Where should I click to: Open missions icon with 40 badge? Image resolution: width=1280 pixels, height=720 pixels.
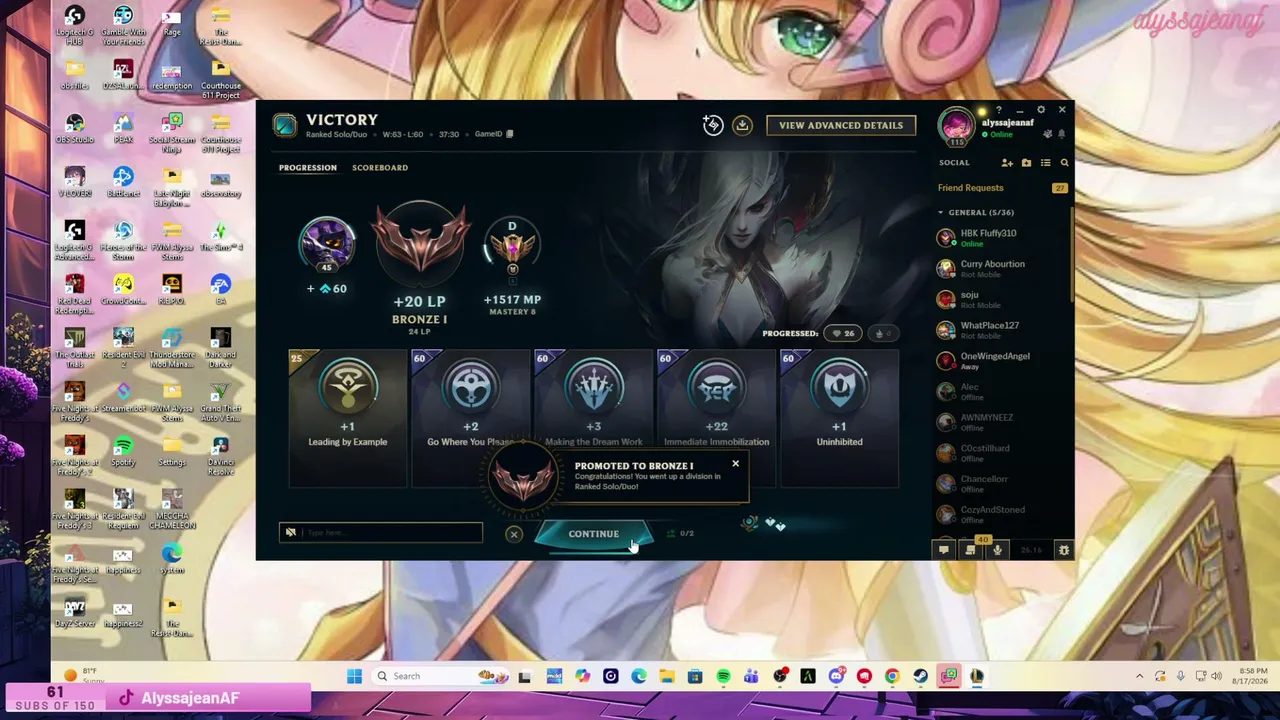point(971,549)
